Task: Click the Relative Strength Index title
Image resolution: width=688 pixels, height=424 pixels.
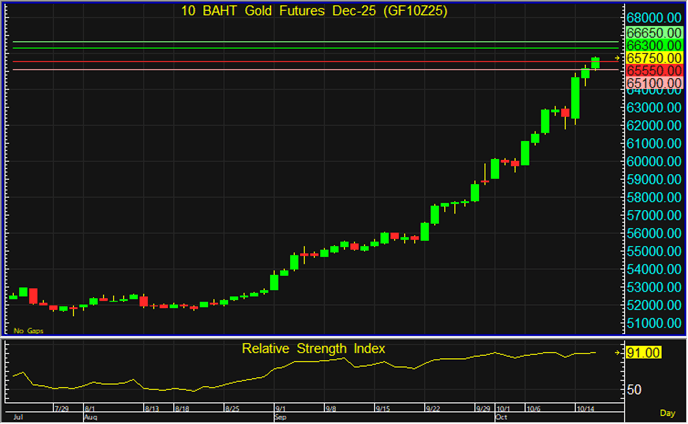Action: click(313, 348)
